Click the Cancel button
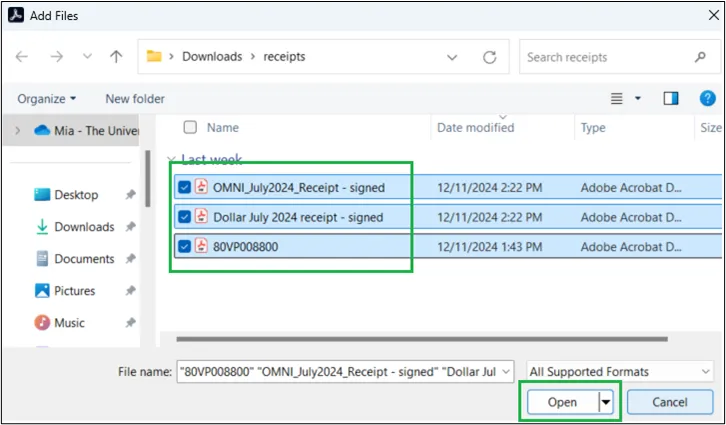Screen dimensions: 726x425 (x=669, y=402)
